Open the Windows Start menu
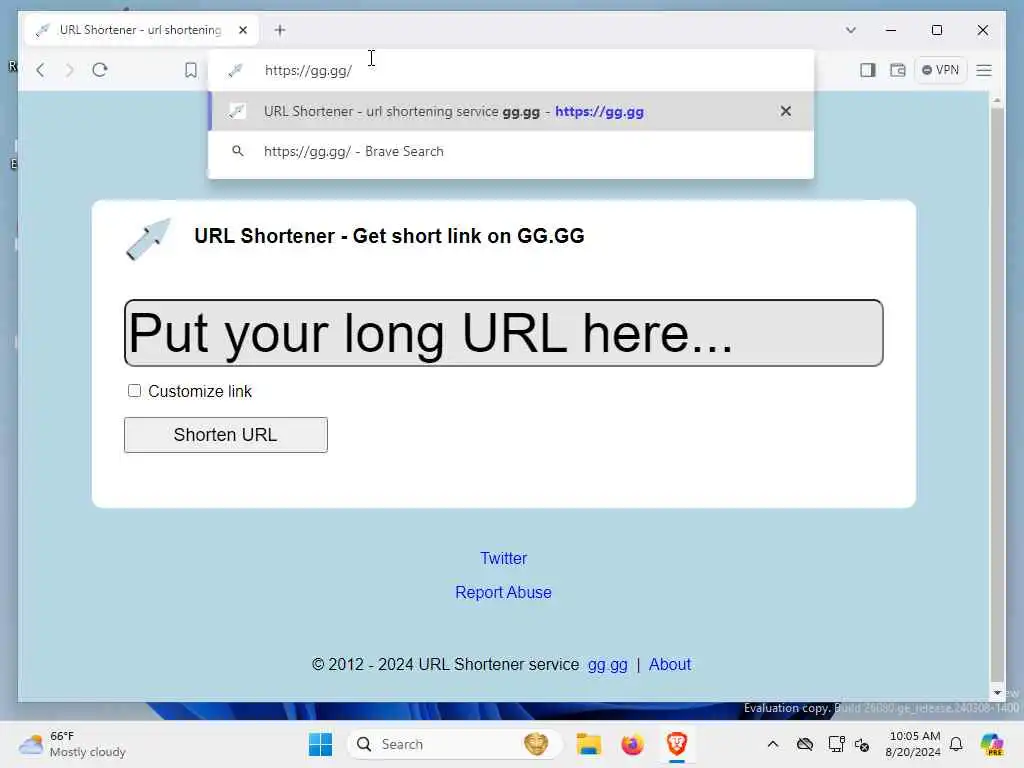Image resolution: width=1024 pixels, height=768 pixels. pos(320,744)
